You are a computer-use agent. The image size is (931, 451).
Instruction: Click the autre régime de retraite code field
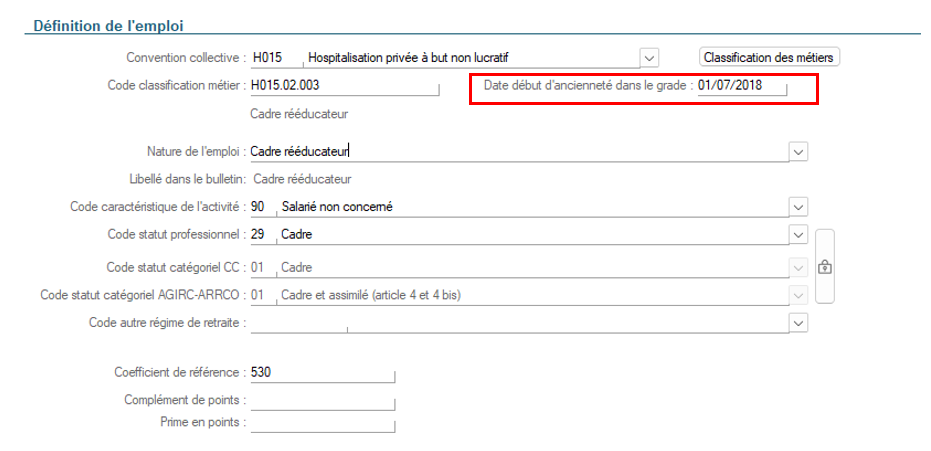point(299,323)
